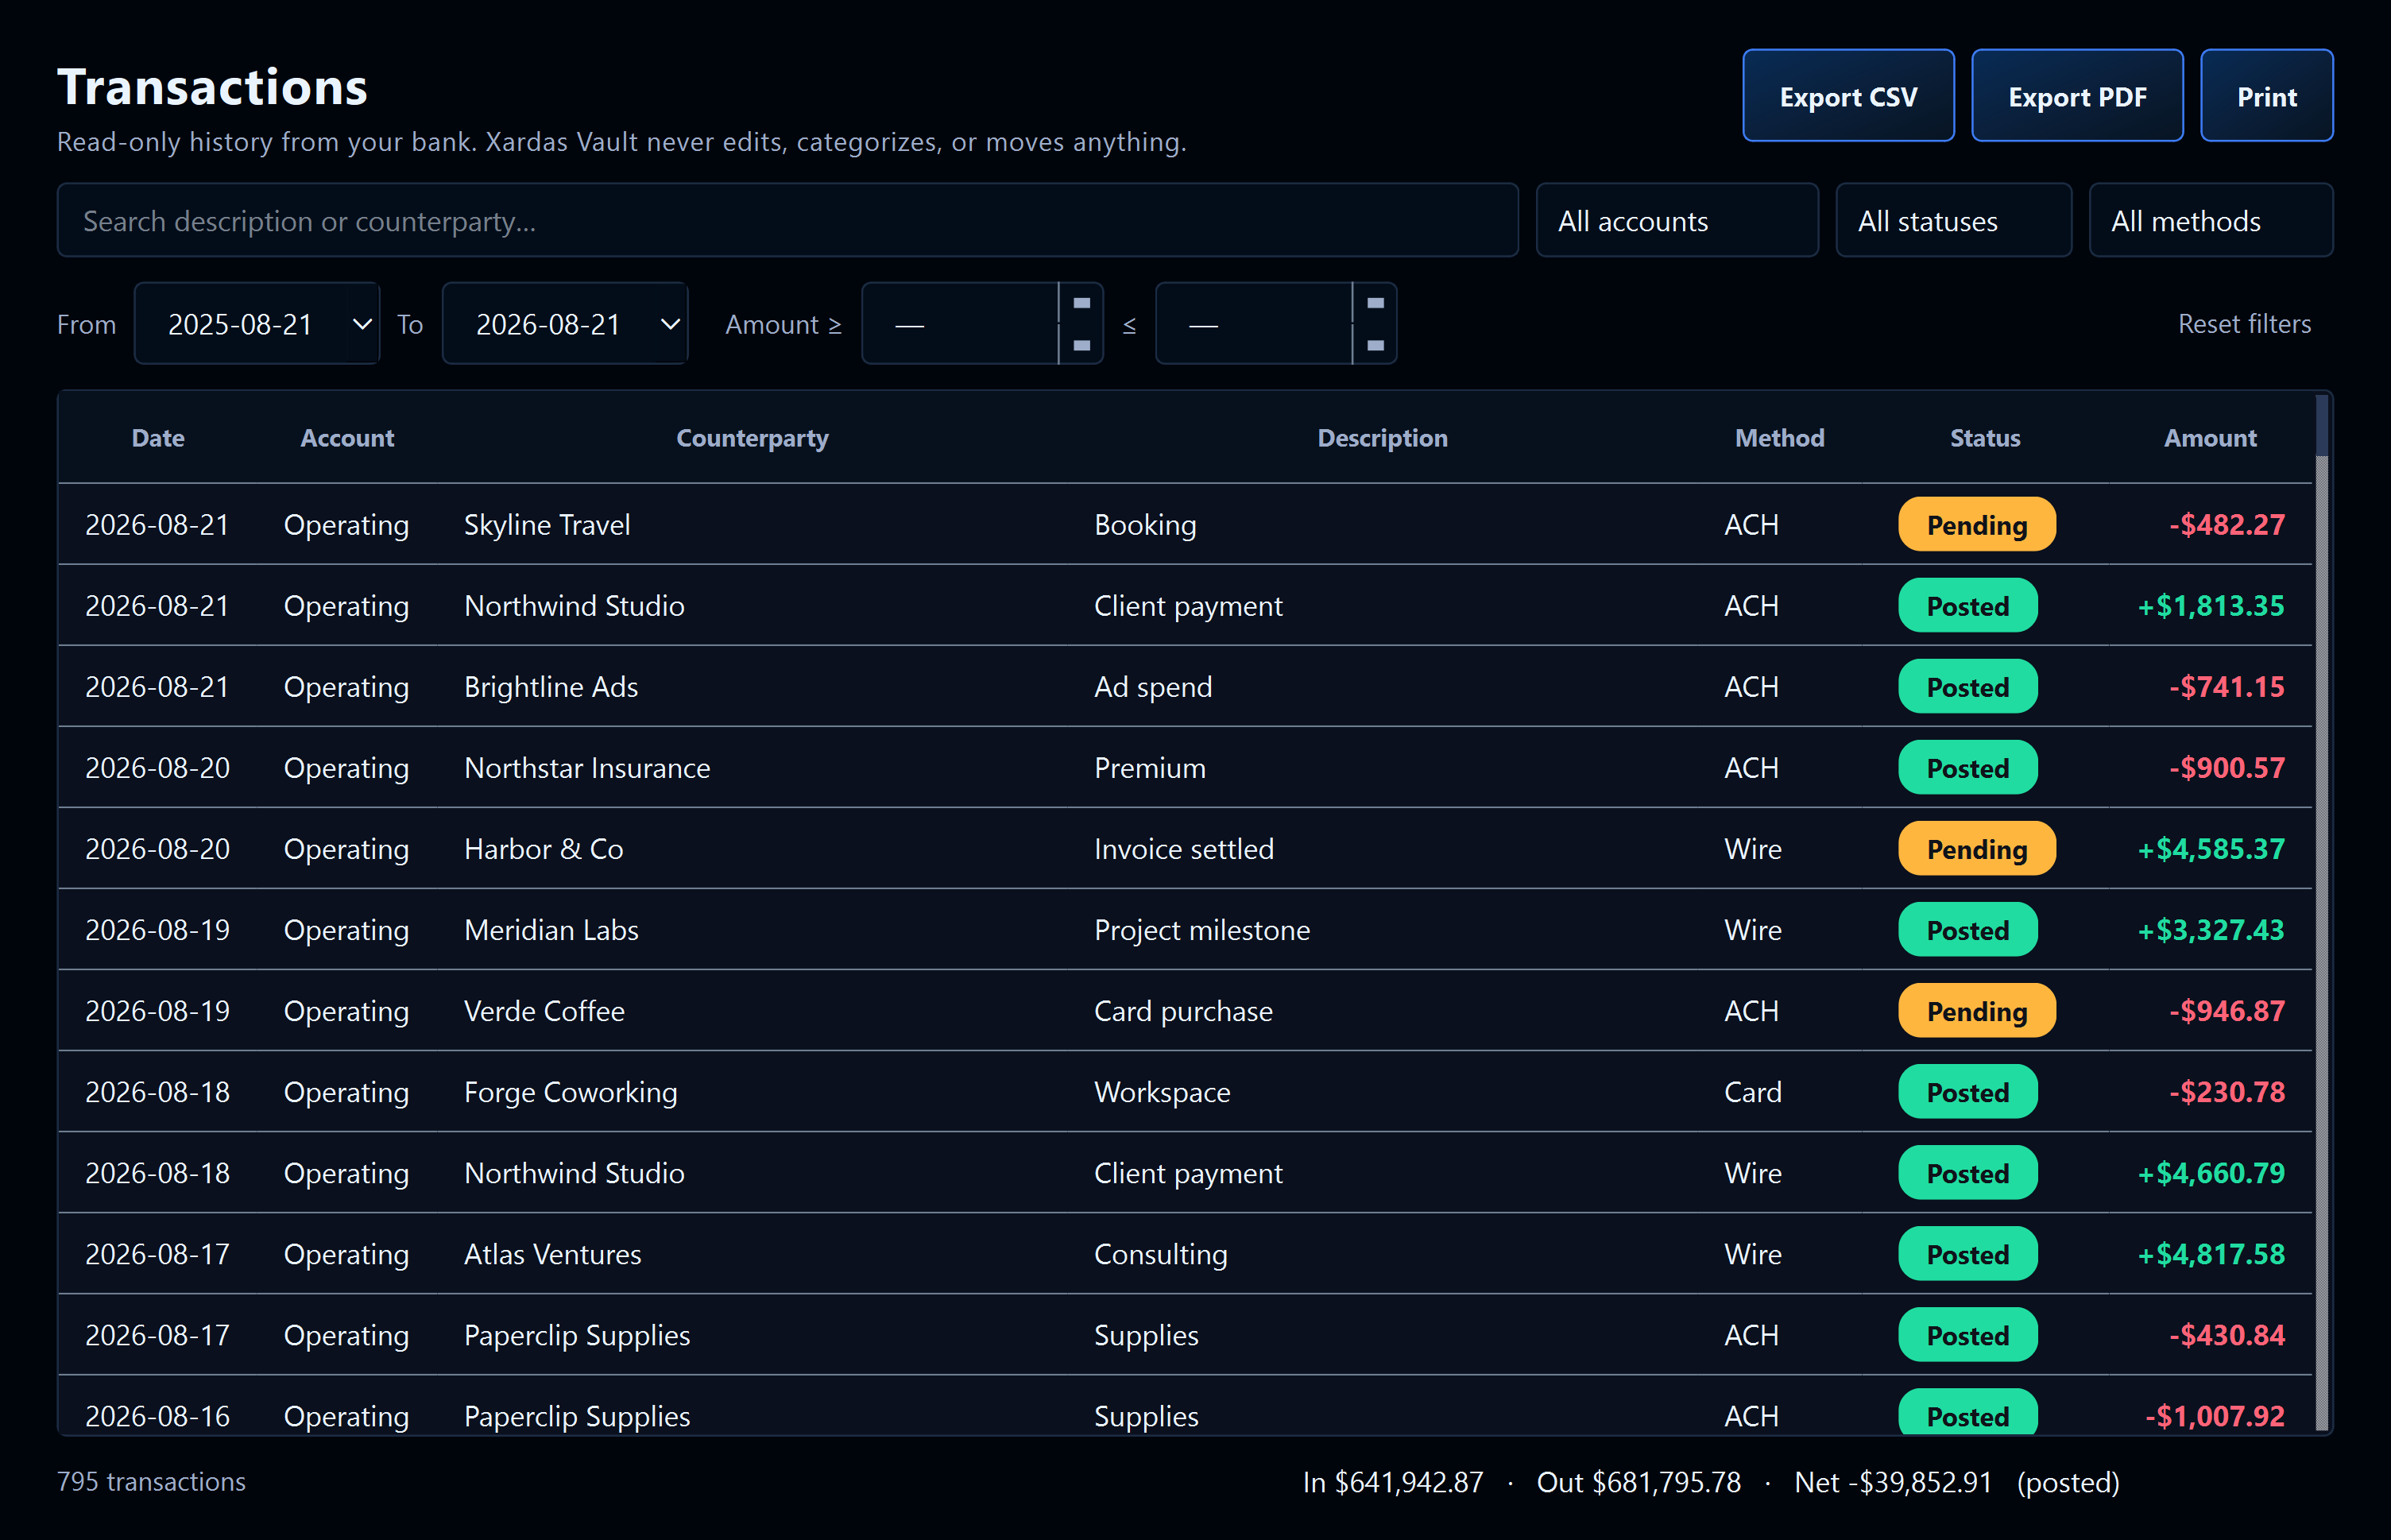Click the Pending badge for Verde Coffee
2391x1540 pixels.
[x=1976, y=1011]
